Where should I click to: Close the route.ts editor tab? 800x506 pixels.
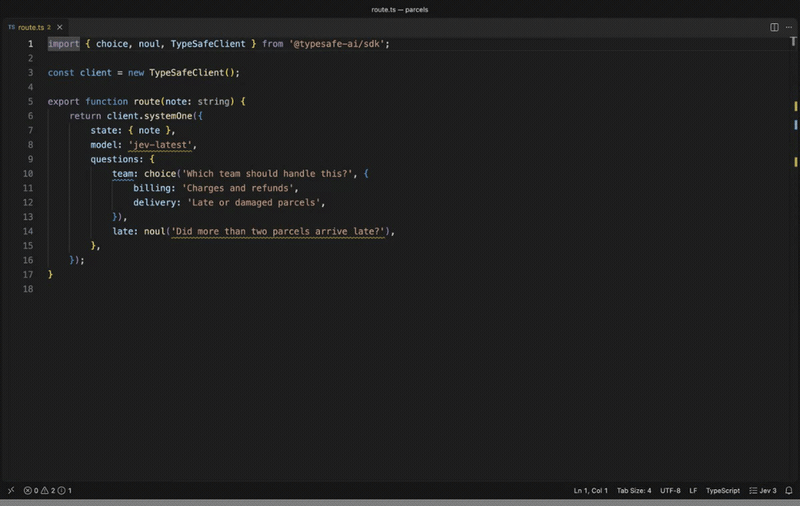(60, 27)
